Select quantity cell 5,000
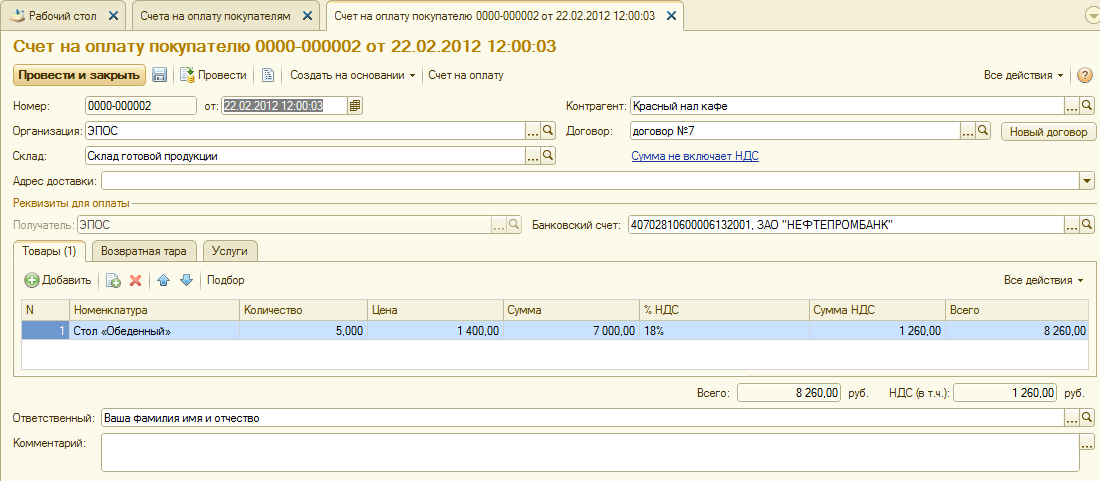 303,331
